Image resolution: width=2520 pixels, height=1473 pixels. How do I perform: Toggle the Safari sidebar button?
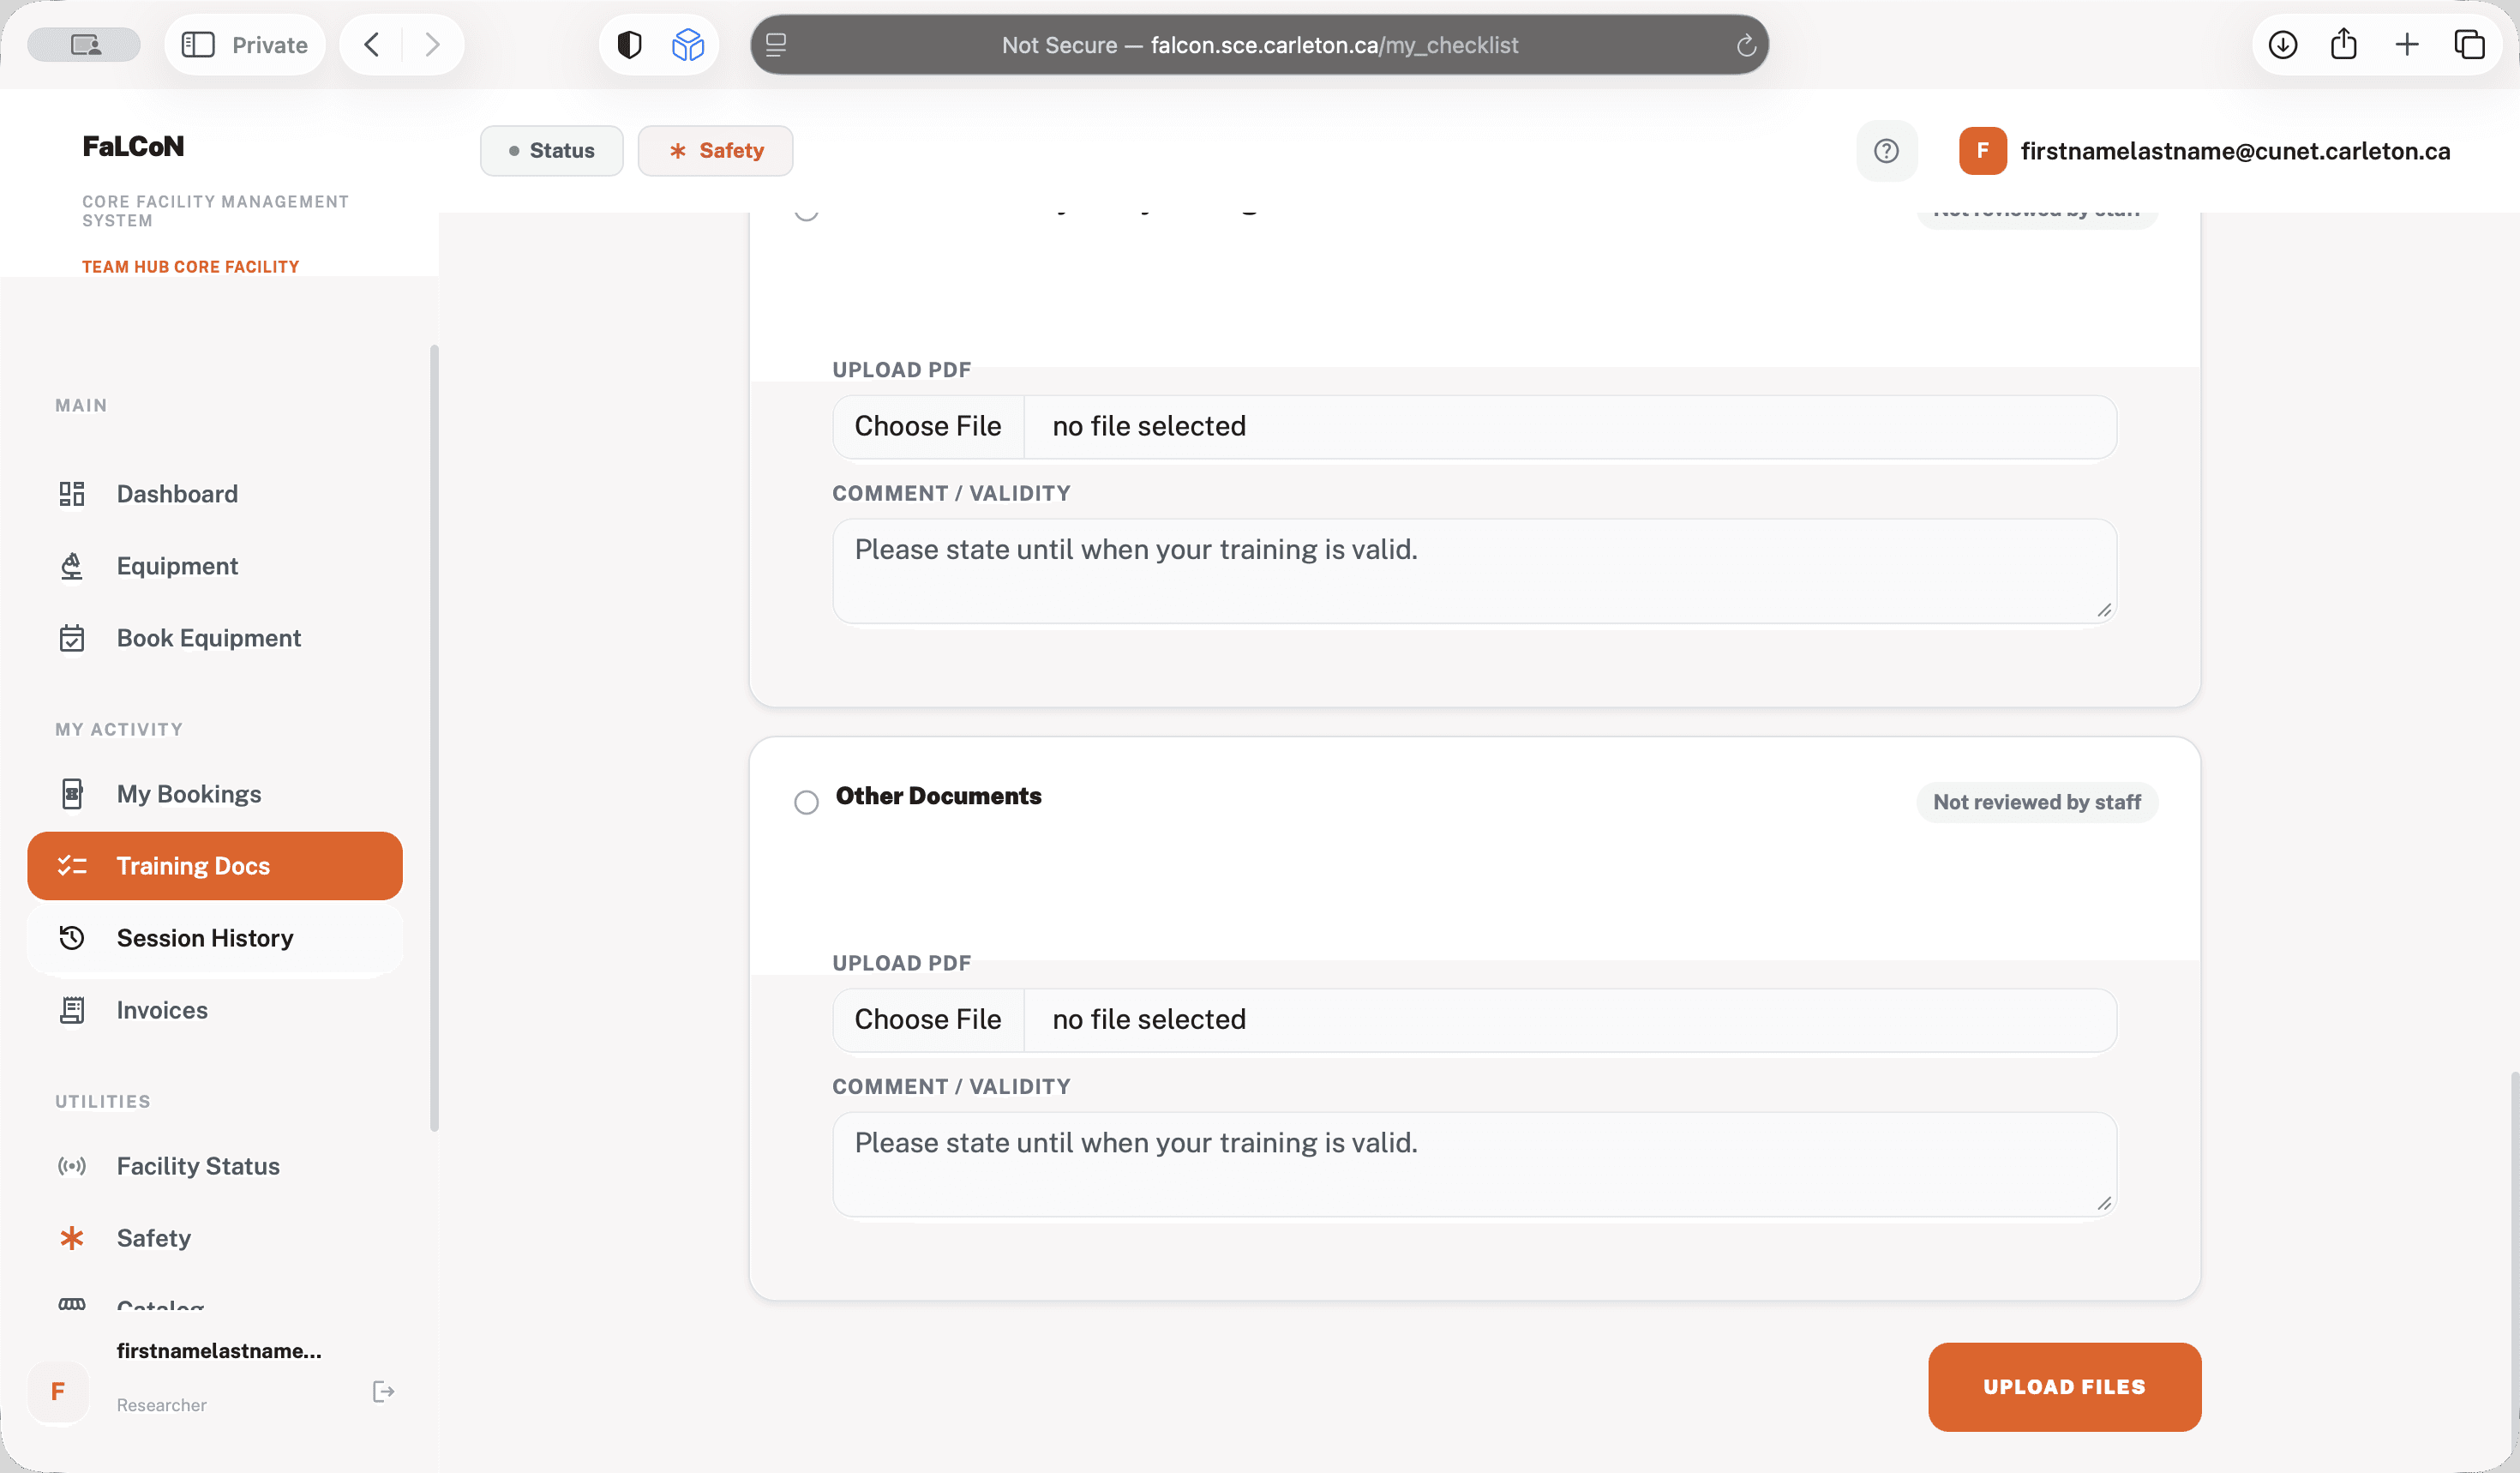point(198,45)
